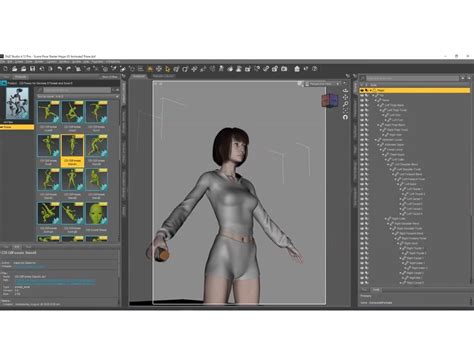474x364 pixels.
Task: Click the Redo arrow in toolbar
Action: click(x=68, y=69)
